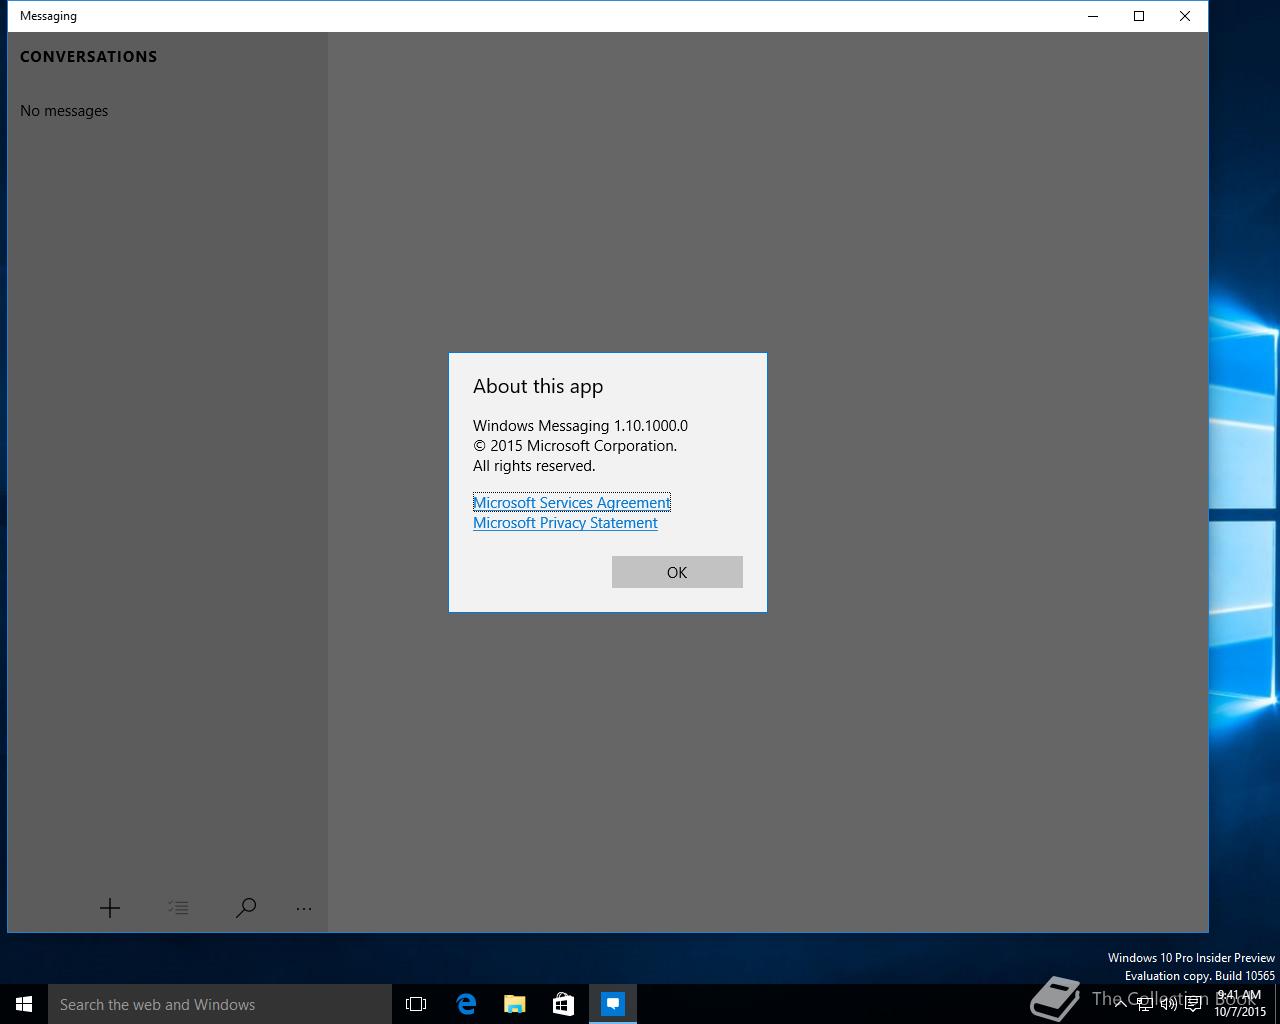Open the Windows Start menu
This screenshot has width=1280, height=1024.
point(24,1004)
